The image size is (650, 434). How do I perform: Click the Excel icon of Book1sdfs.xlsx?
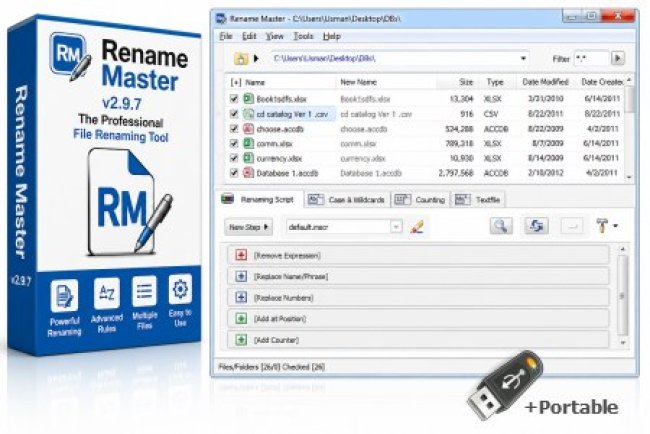pyautogui.click(x=248, y=99)
